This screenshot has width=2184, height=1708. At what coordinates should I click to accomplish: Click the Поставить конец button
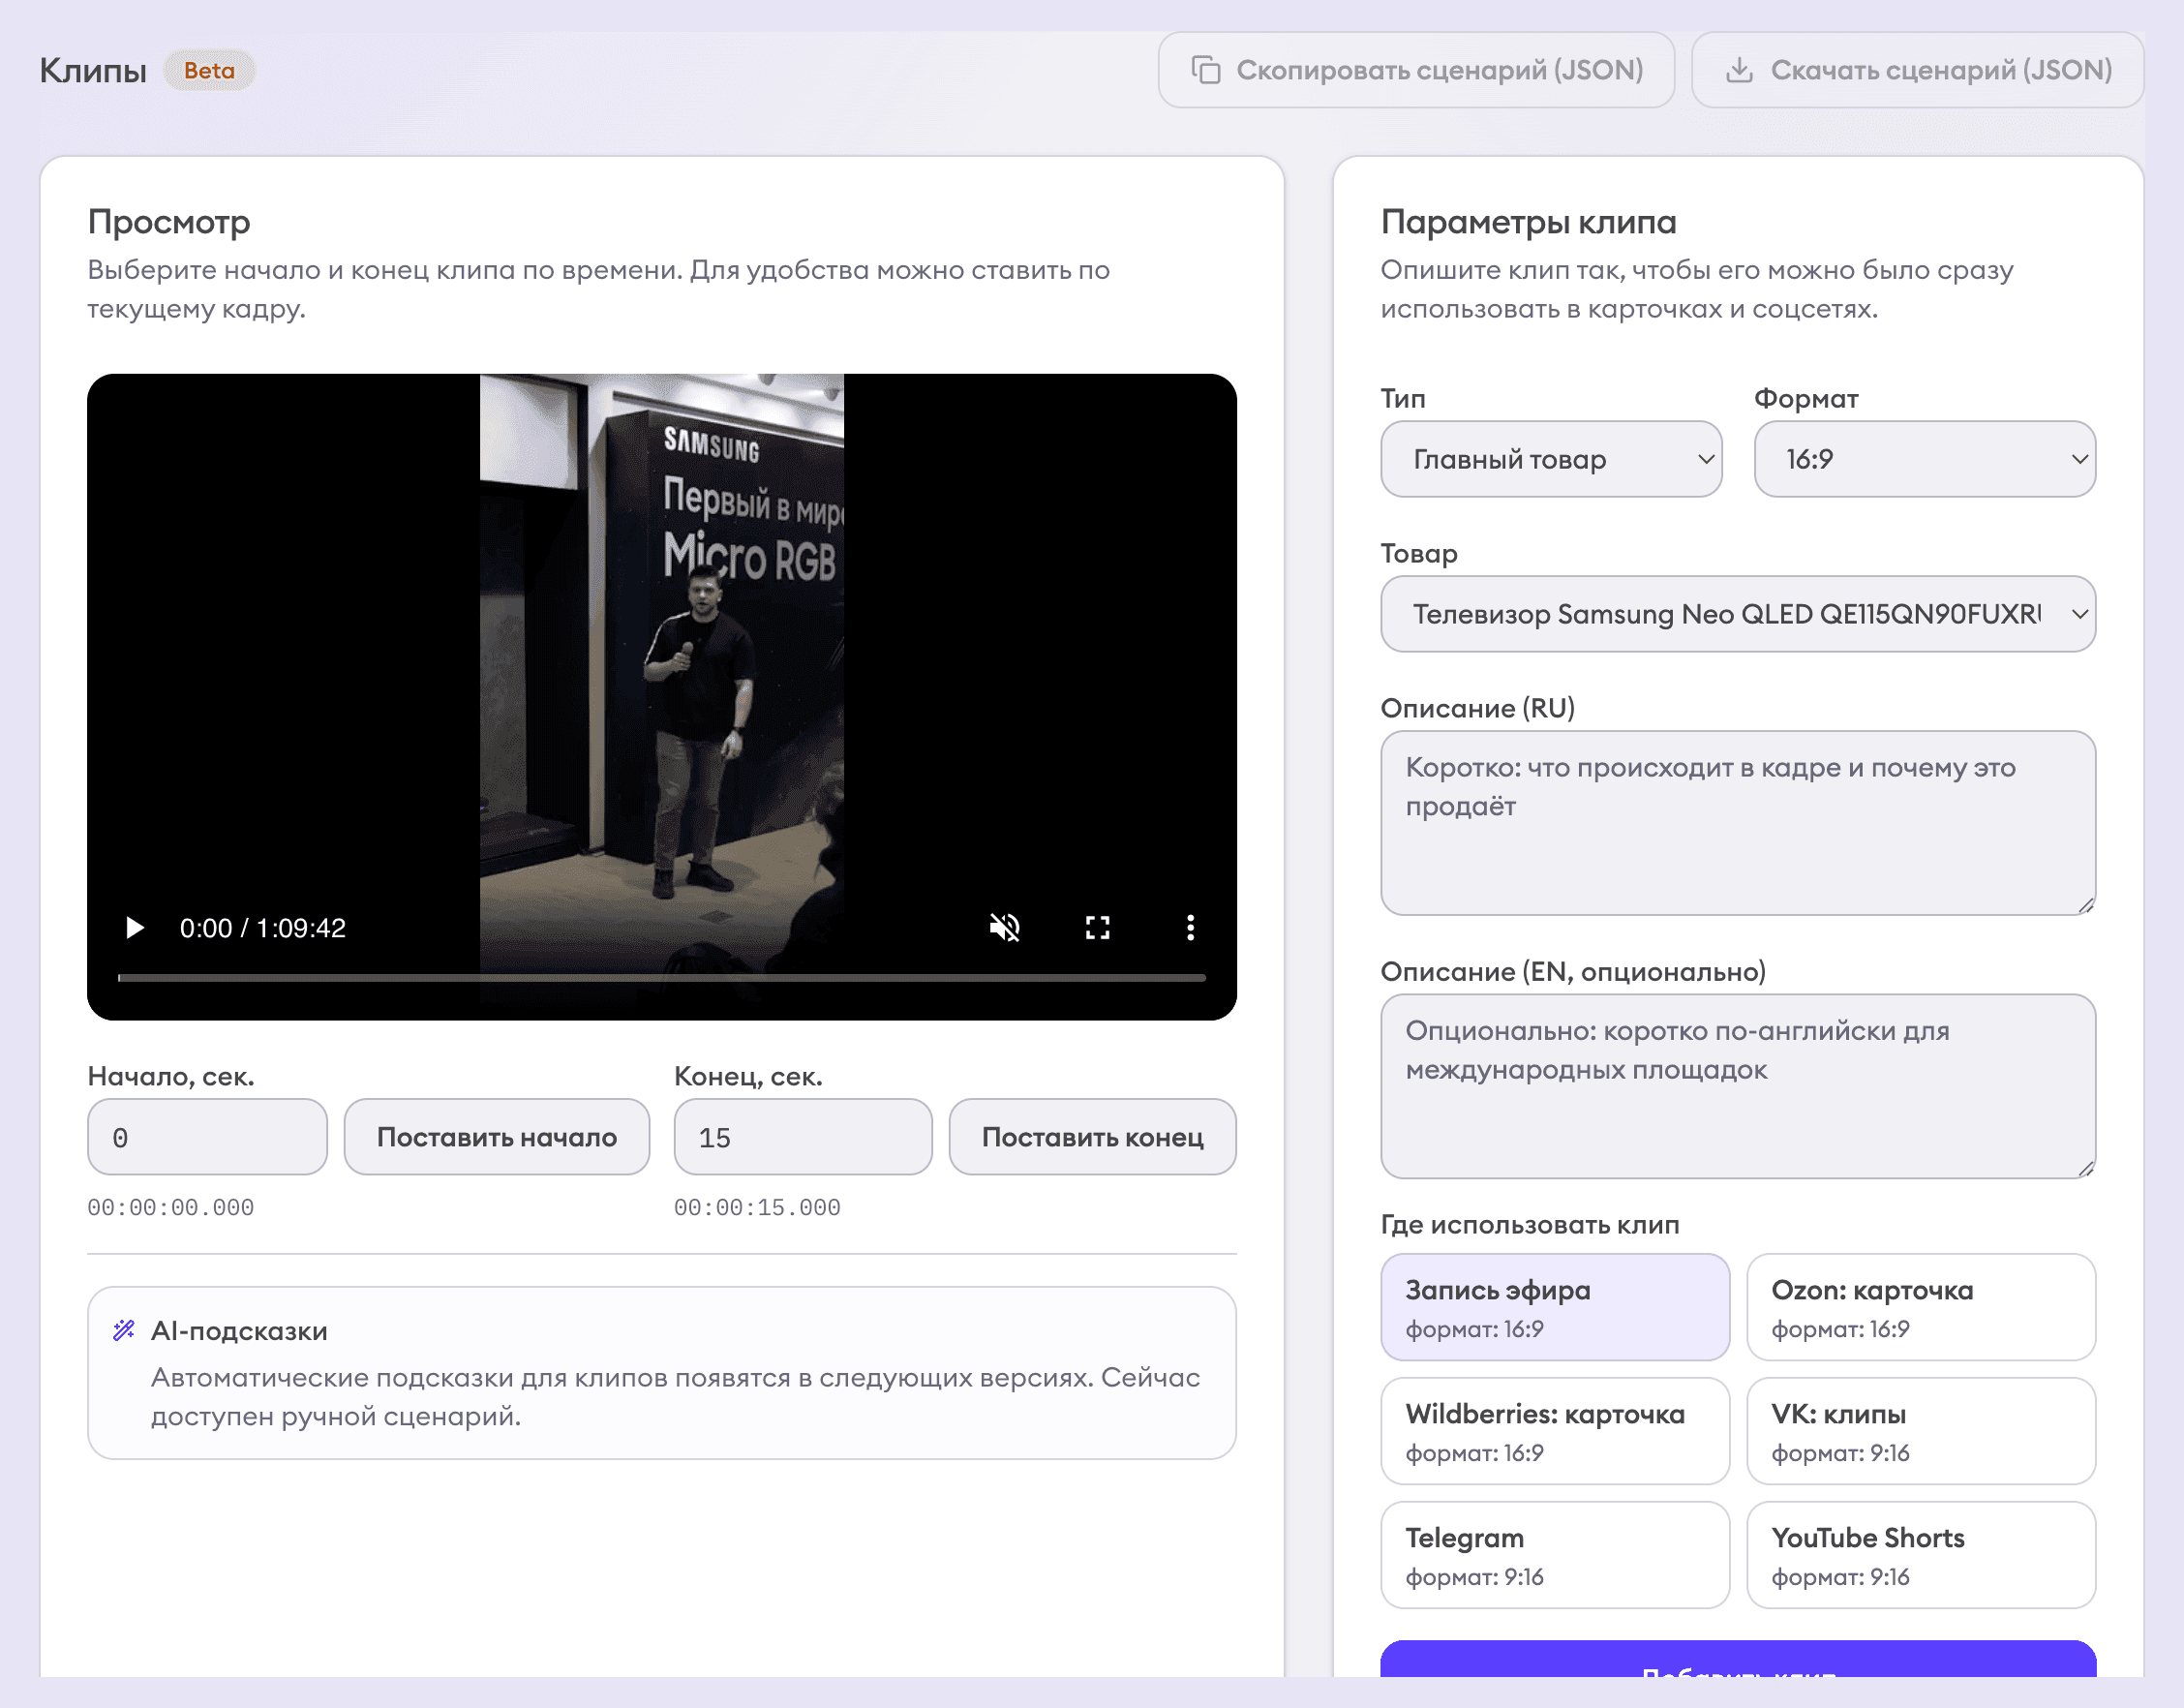[1093, 1137]
